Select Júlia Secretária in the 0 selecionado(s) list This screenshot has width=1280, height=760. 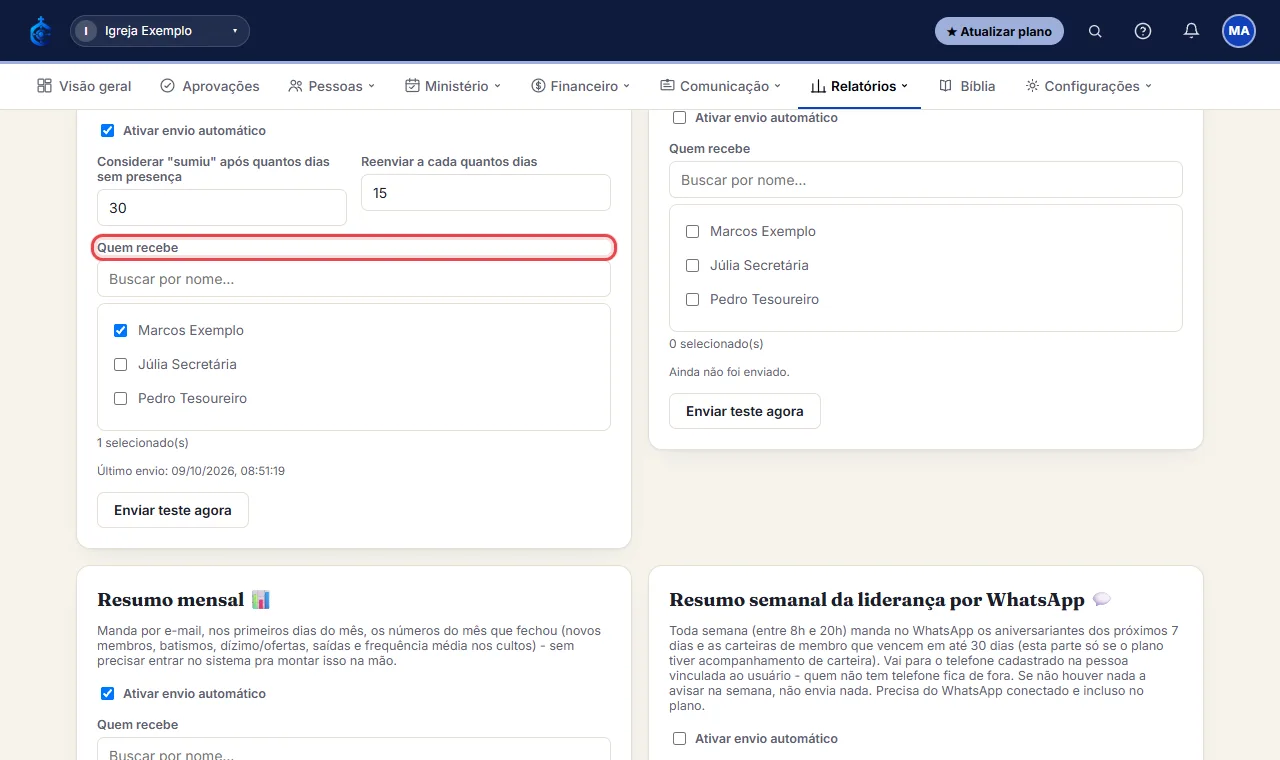[x=693, y=265]
